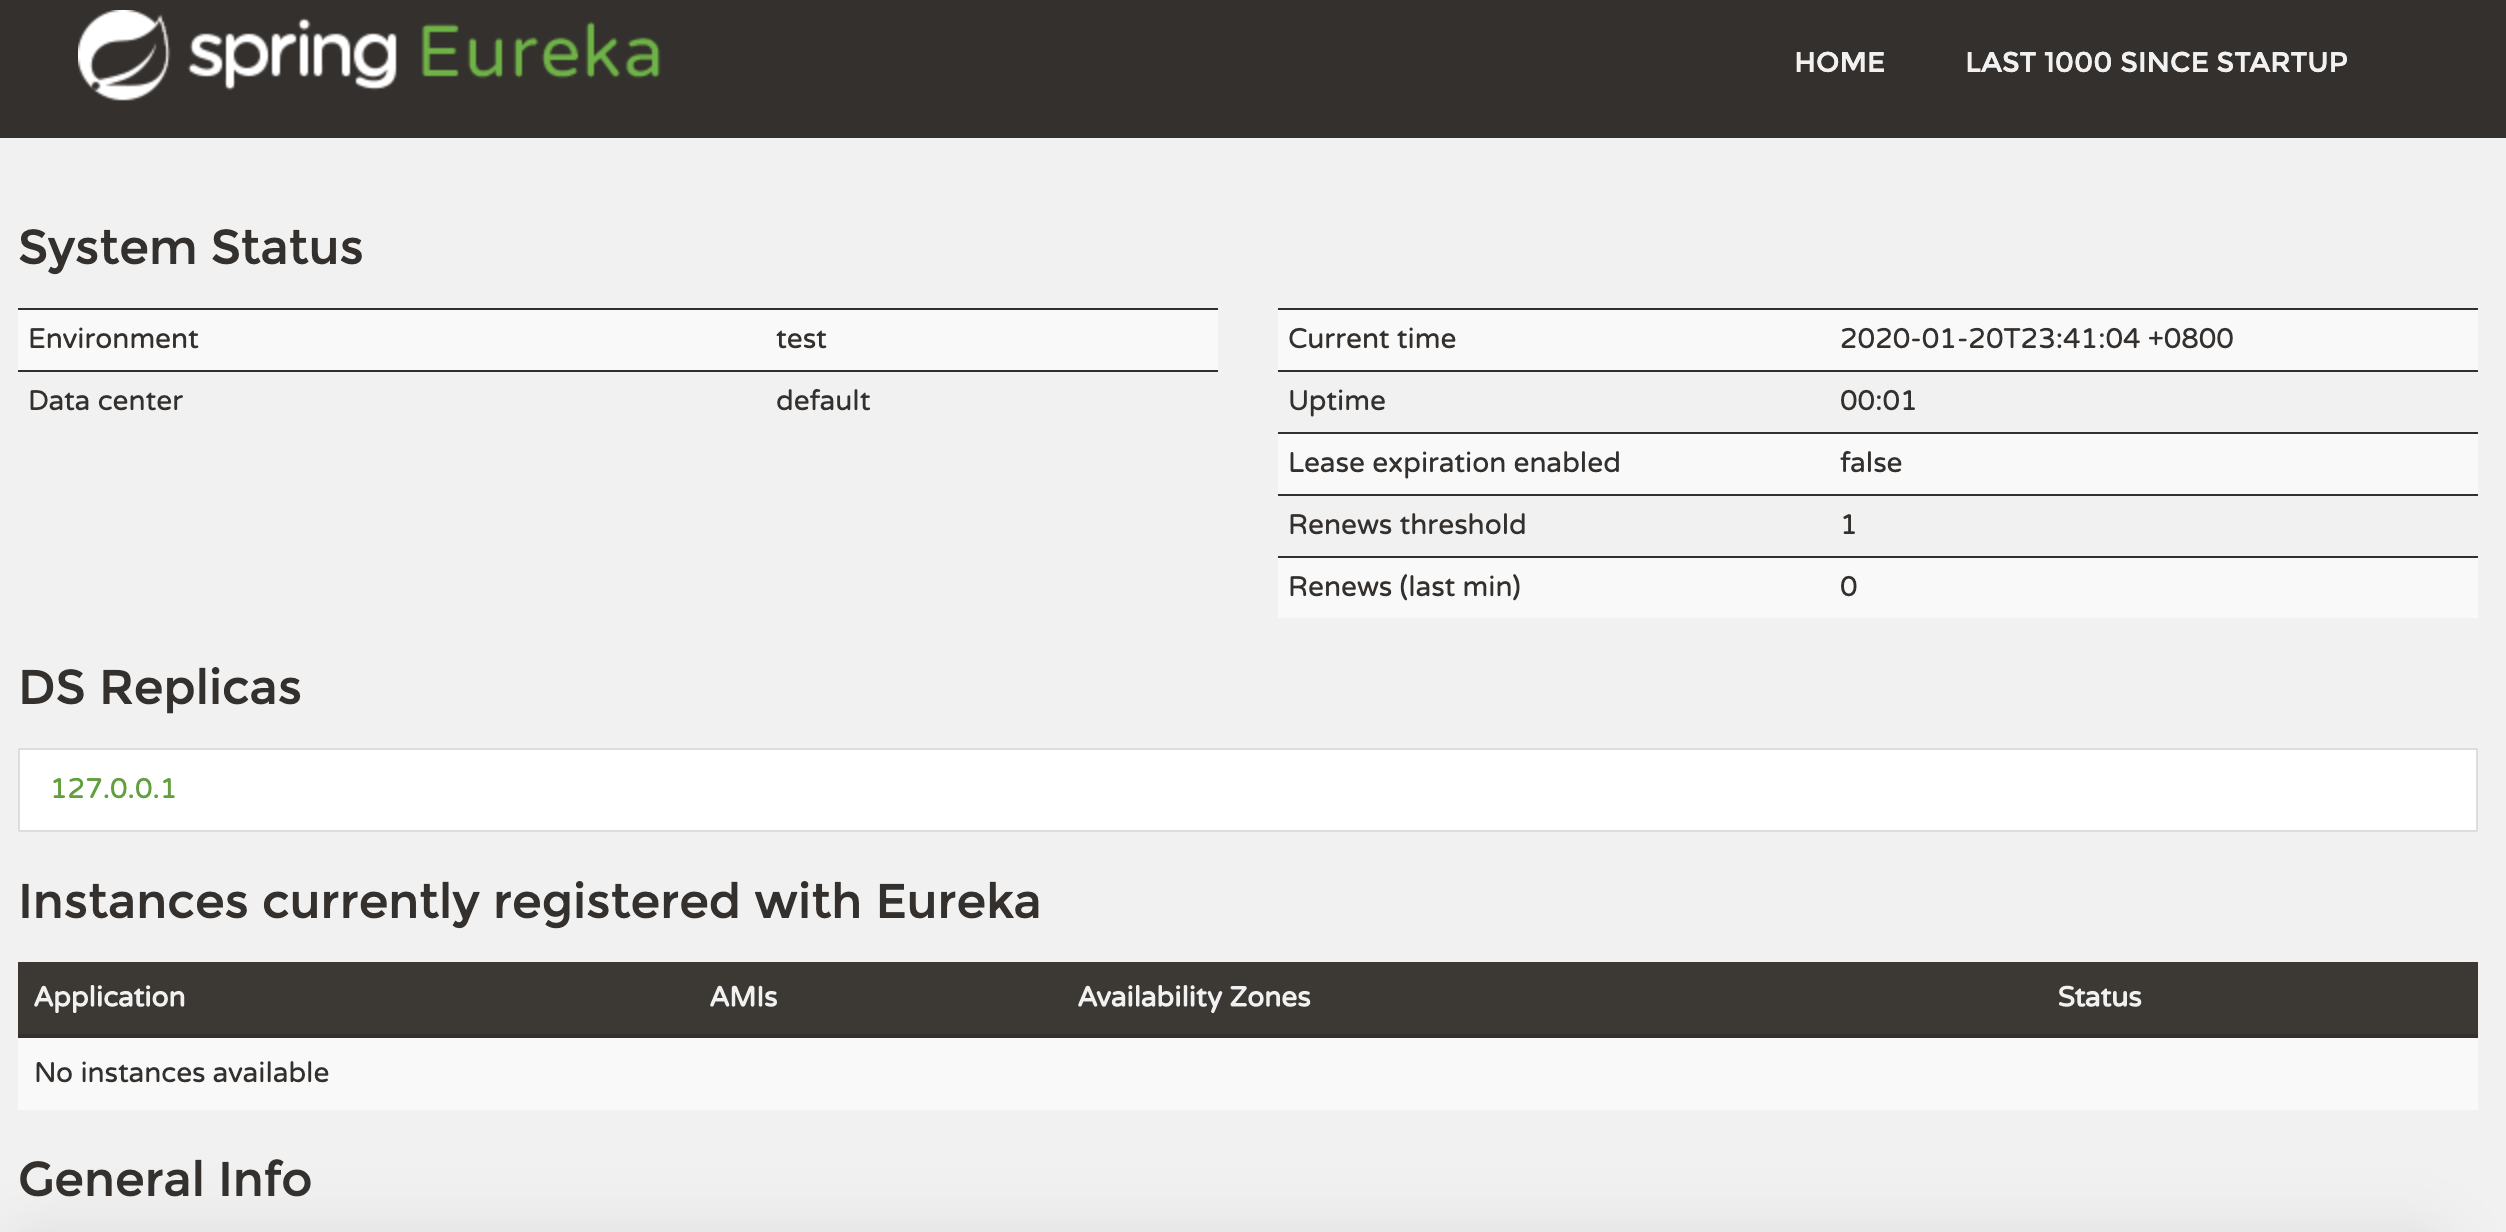Click the No instances available row

(182, 1073)
